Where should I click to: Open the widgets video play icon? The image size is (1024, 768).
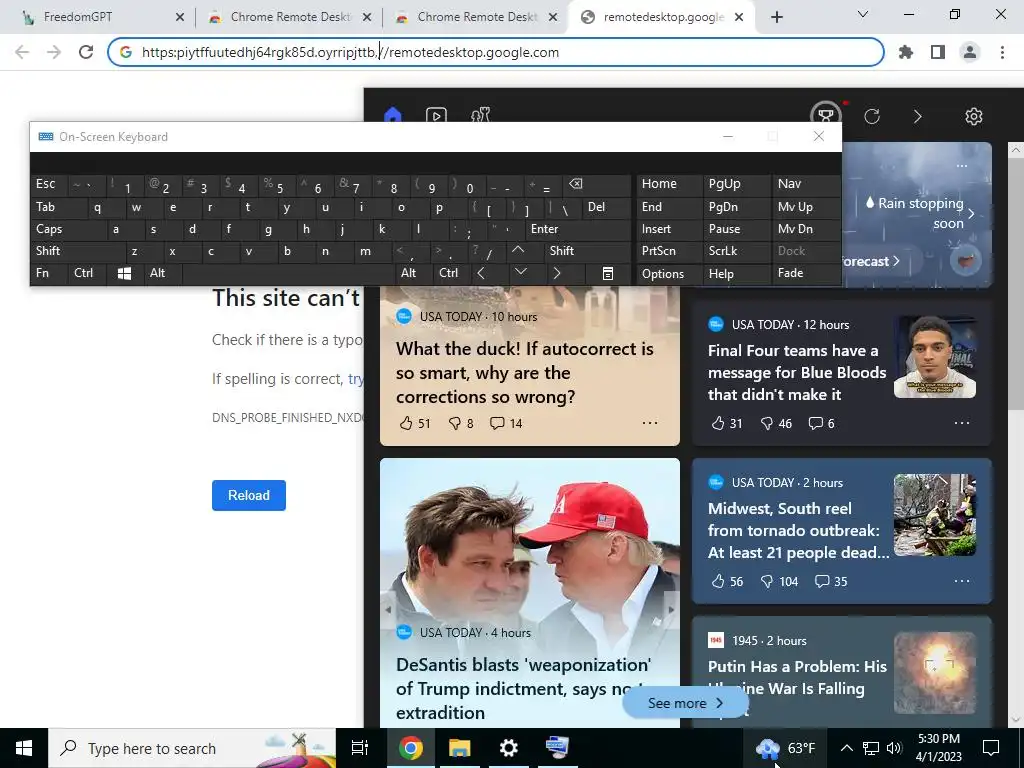tap(436, 115)
